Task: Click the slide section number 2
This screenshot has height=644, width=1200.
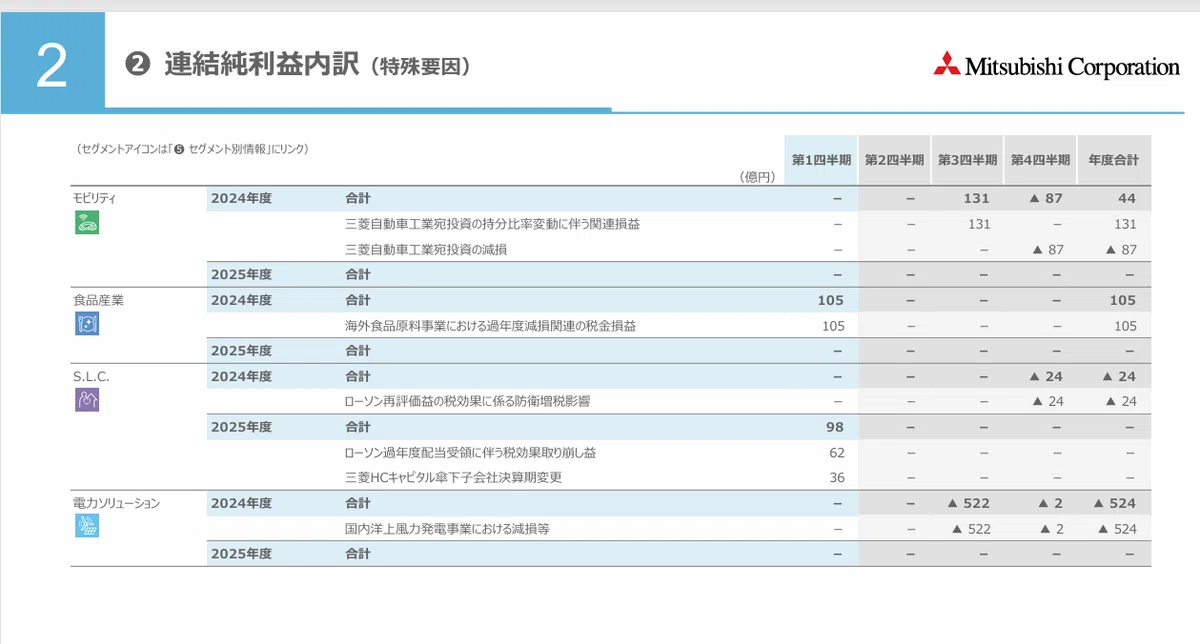Action: tap(52, 66)
